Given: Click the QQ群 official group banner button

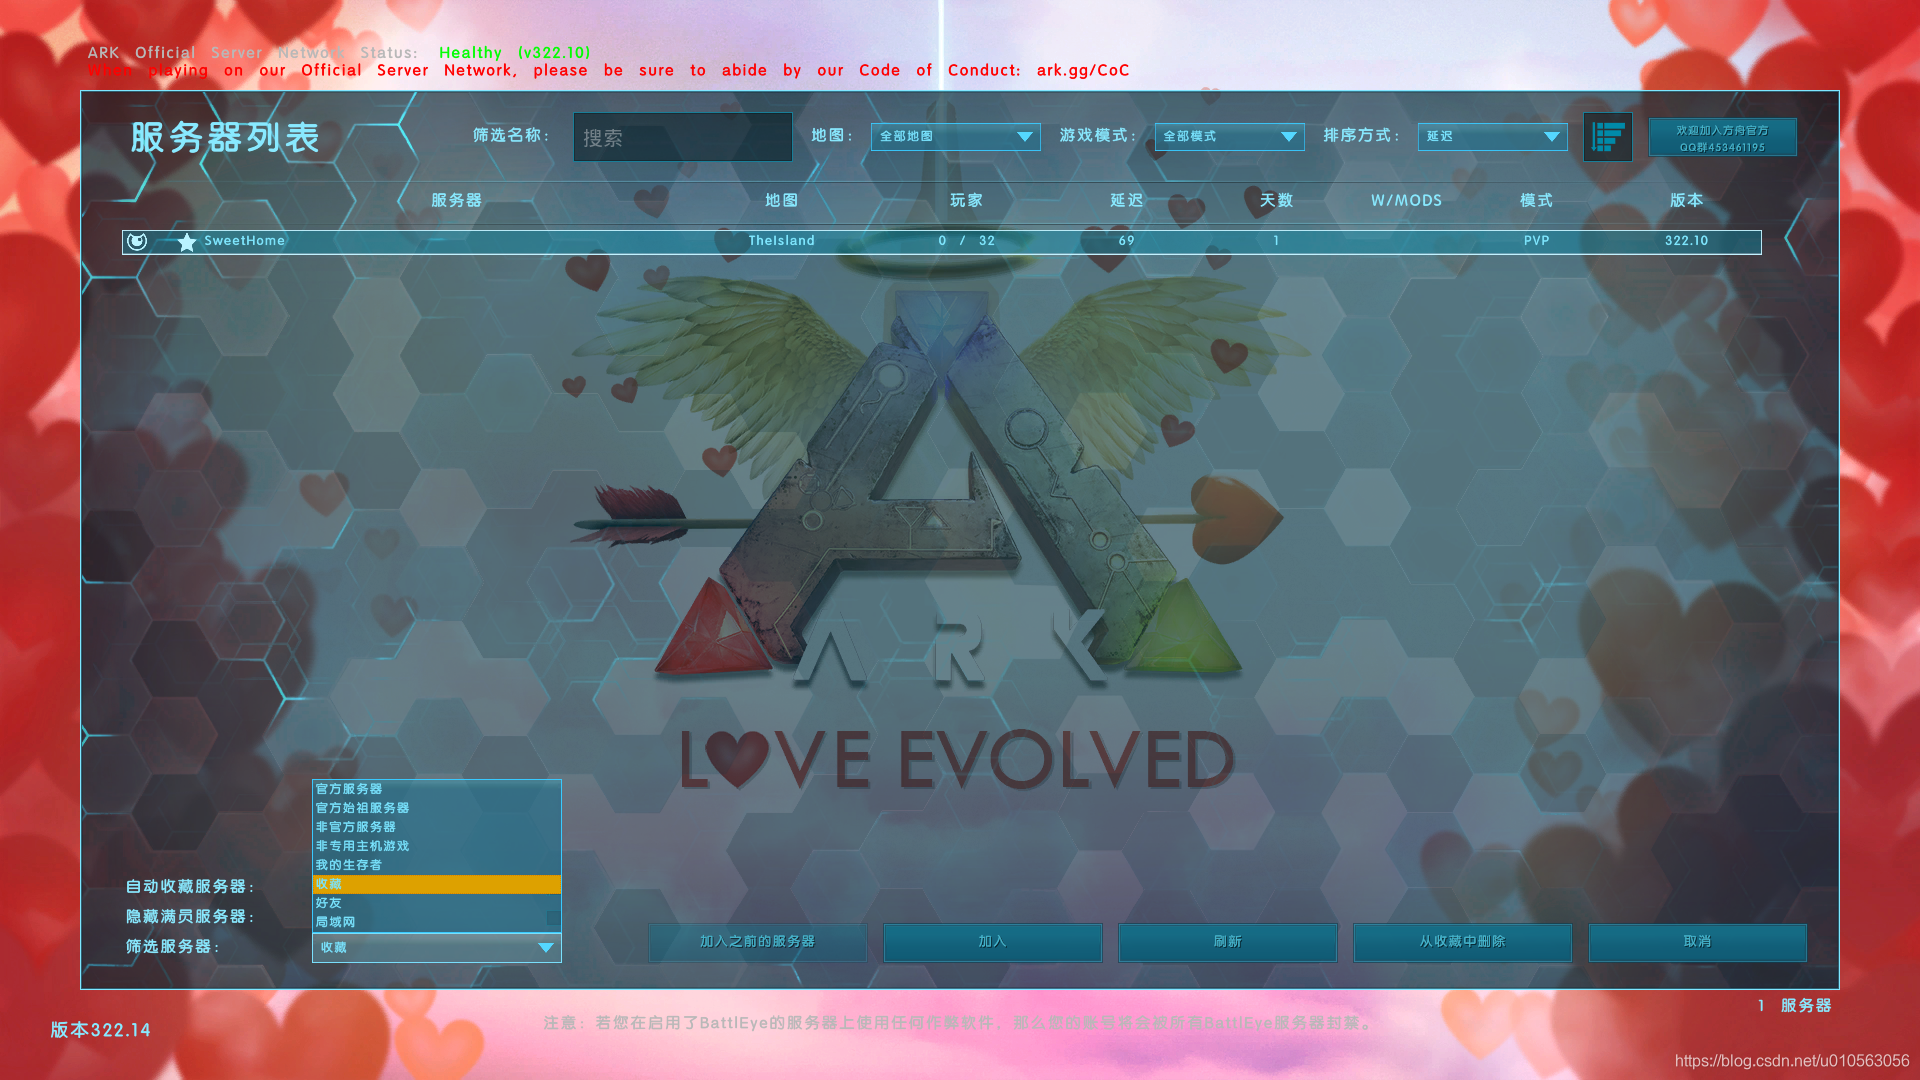Looking at the screenshot, I should (1722, 138).
